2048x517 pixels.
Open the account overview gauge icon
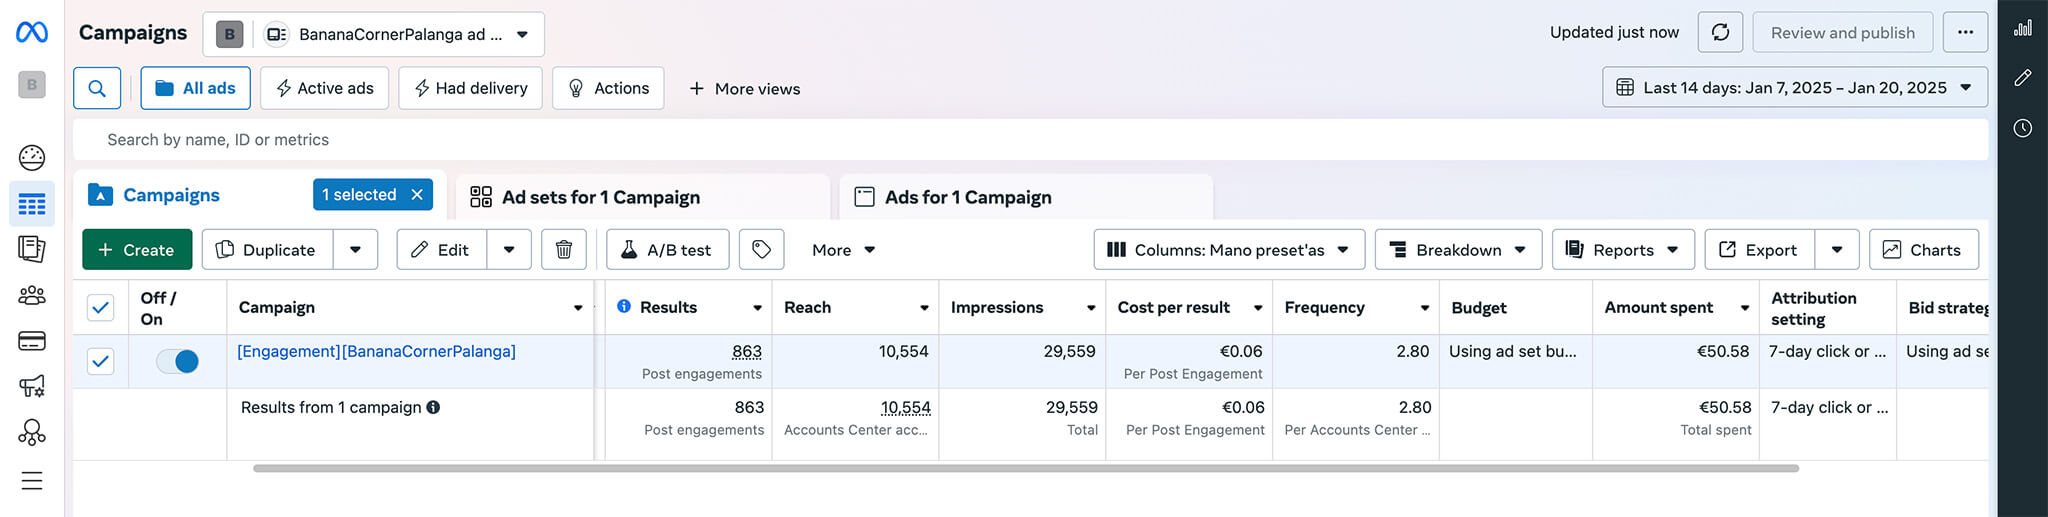(x=32, y=157)
